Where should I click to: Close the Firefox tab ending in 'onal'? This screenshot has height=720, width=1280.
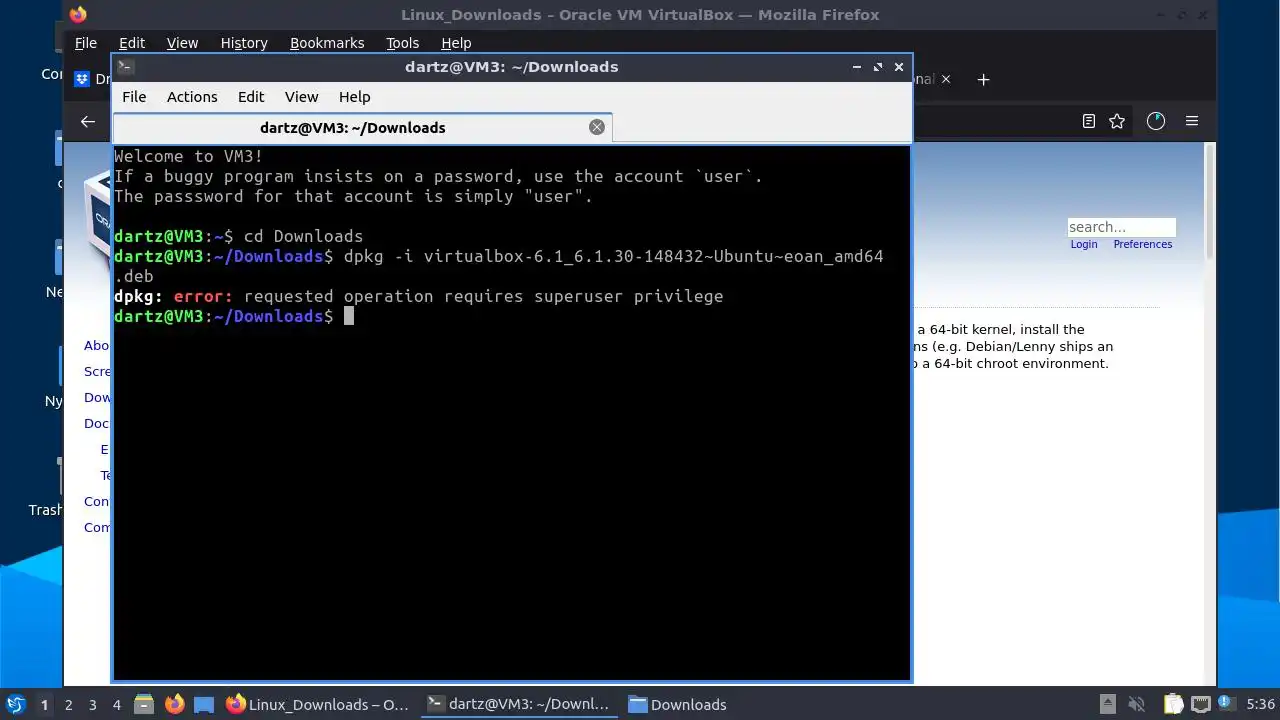946,79
